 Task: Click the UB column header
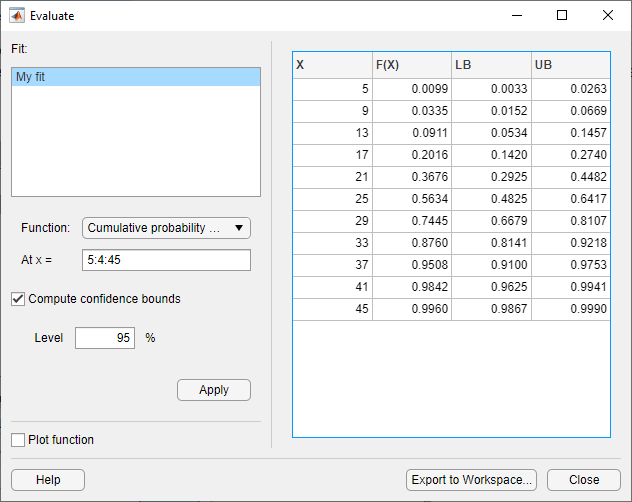(570, 65)
